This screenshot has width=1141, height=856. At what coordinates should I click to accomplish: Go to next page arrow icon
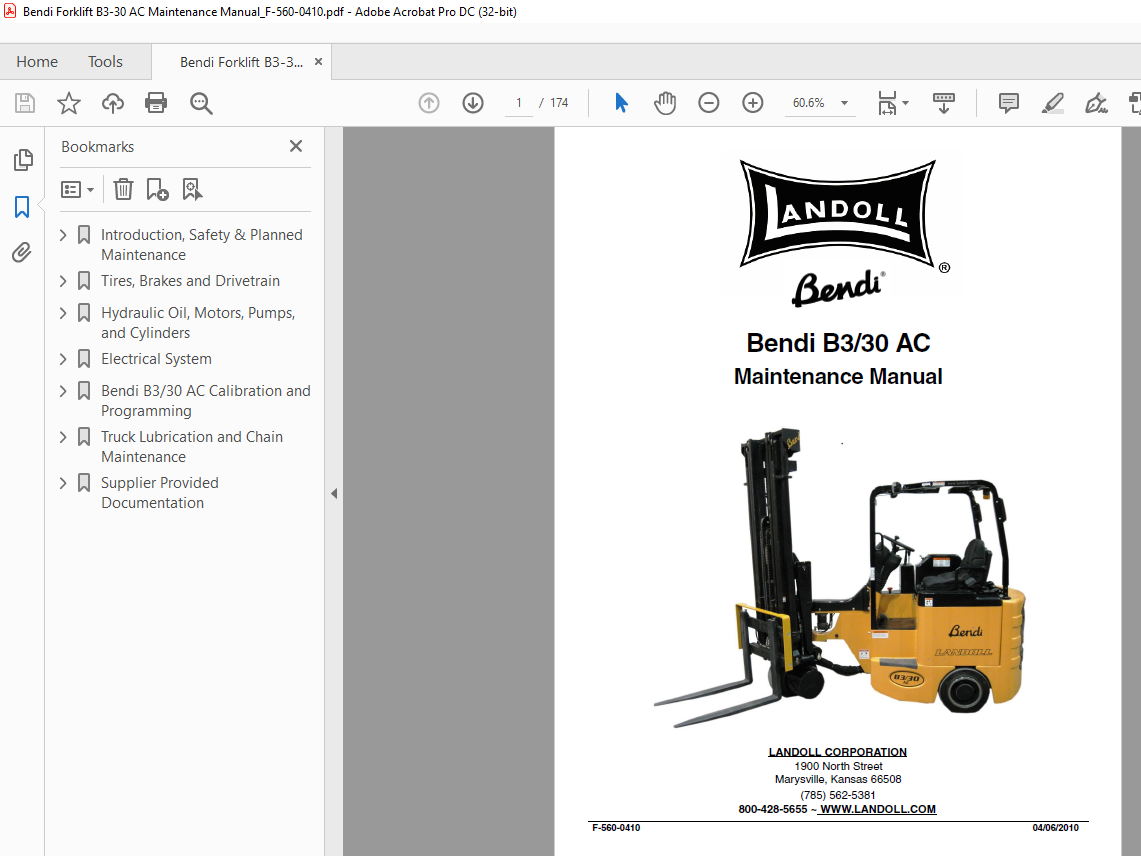click(473, 103)
